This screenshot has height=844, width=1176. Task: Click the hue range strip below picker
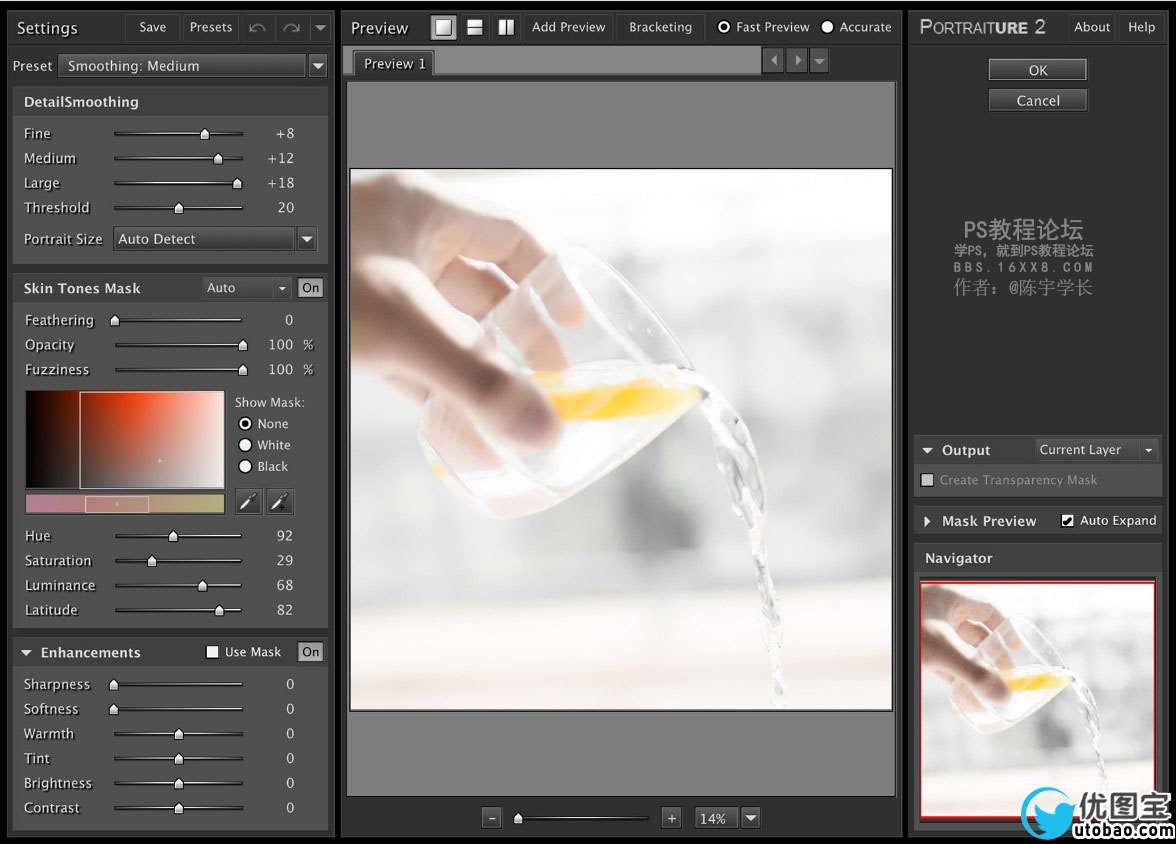coord(125,503)
